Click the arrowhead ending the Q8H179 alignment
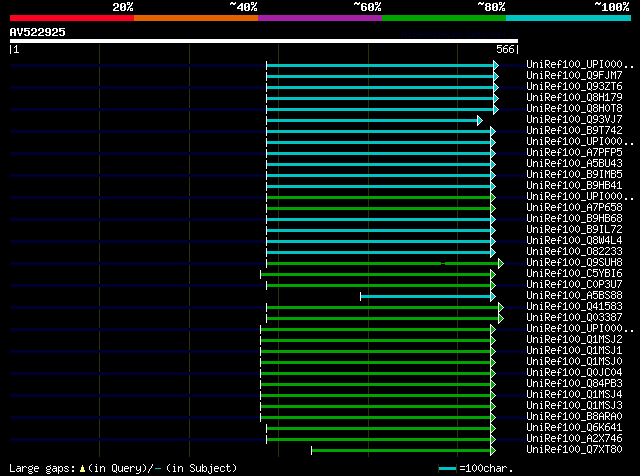 [x=496, y=98]
